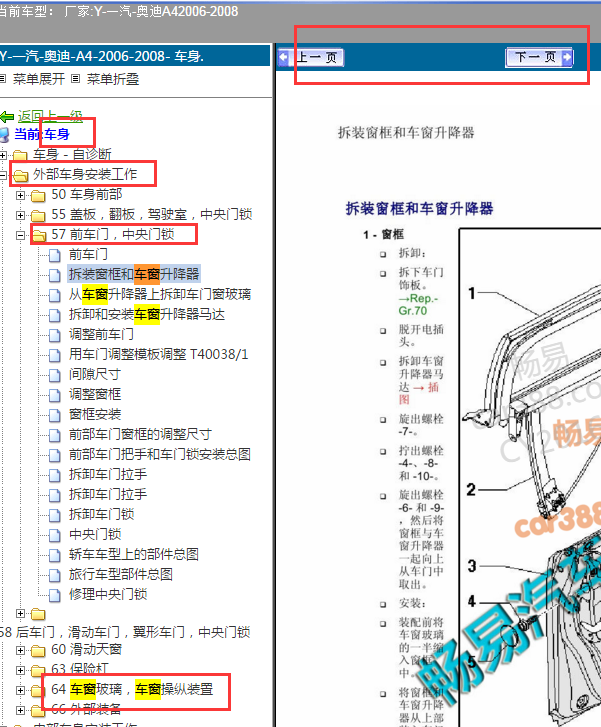Click page icon beside 修理中央门锁
The height and width of the screenshot is (727, 601).
click(55, 595)
